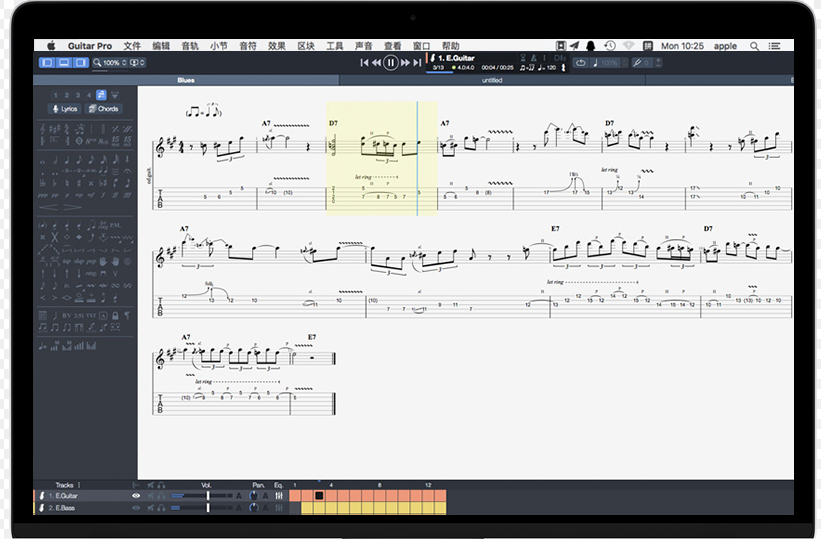Enable the multi-voice editing icon

(x=101, y=95)
